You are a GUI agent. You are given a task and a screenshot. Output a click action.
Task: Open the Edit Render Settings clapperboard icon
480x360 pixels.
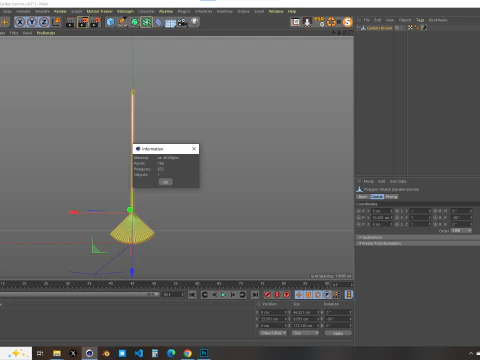point(95,22)
